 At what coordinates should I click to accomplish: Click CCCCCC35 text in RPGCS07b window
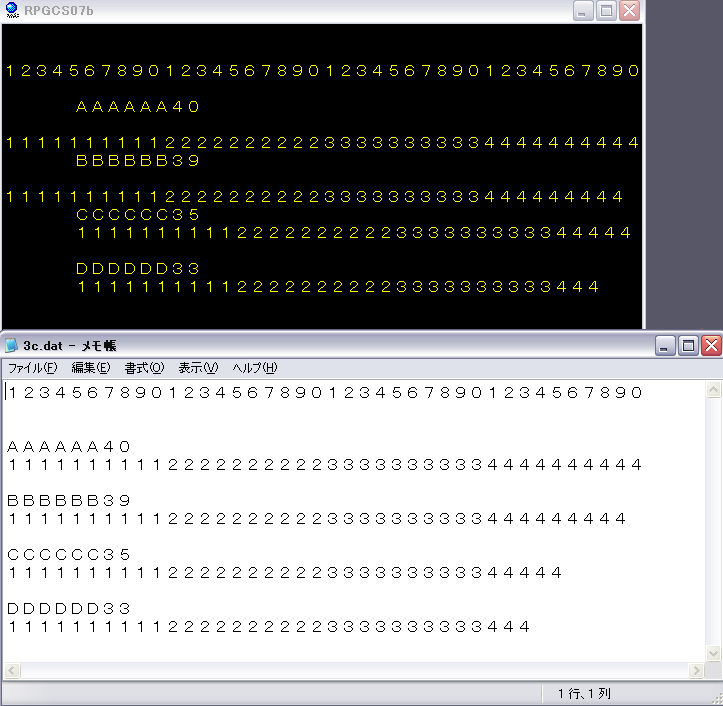(137, 214)
